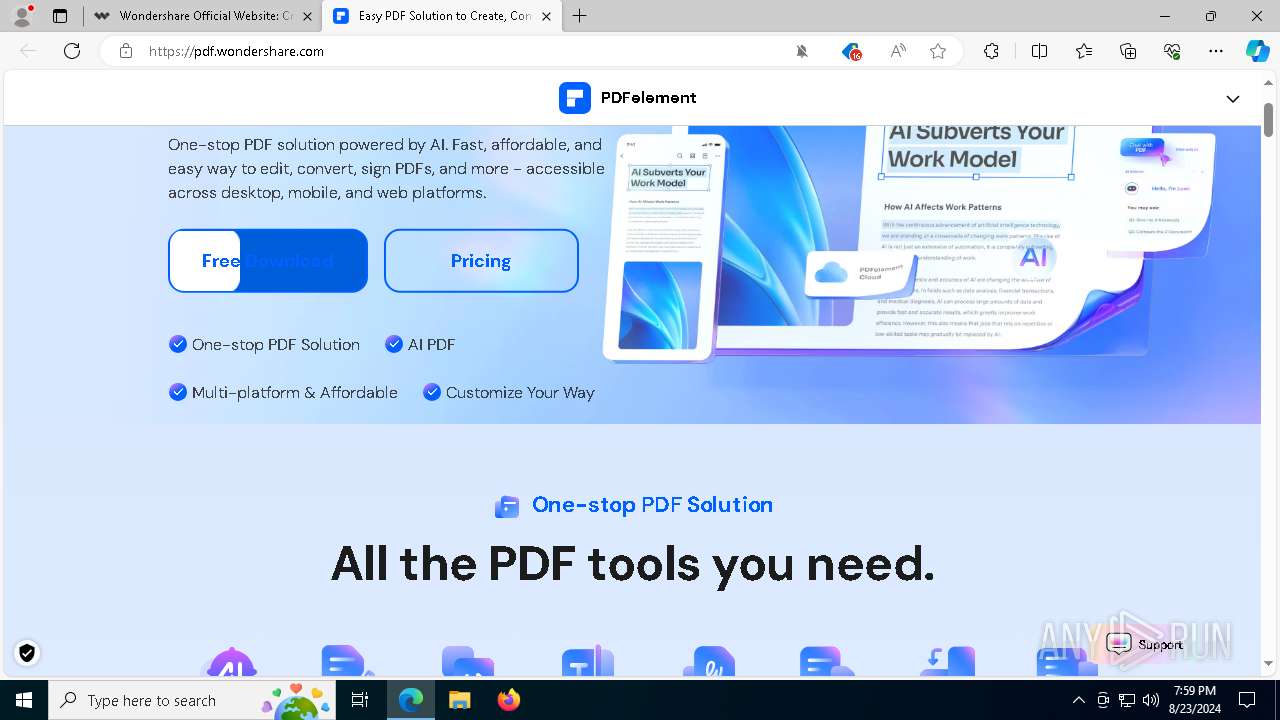
Task: Click the taskbar search box
Action: (x=192, y=700)
